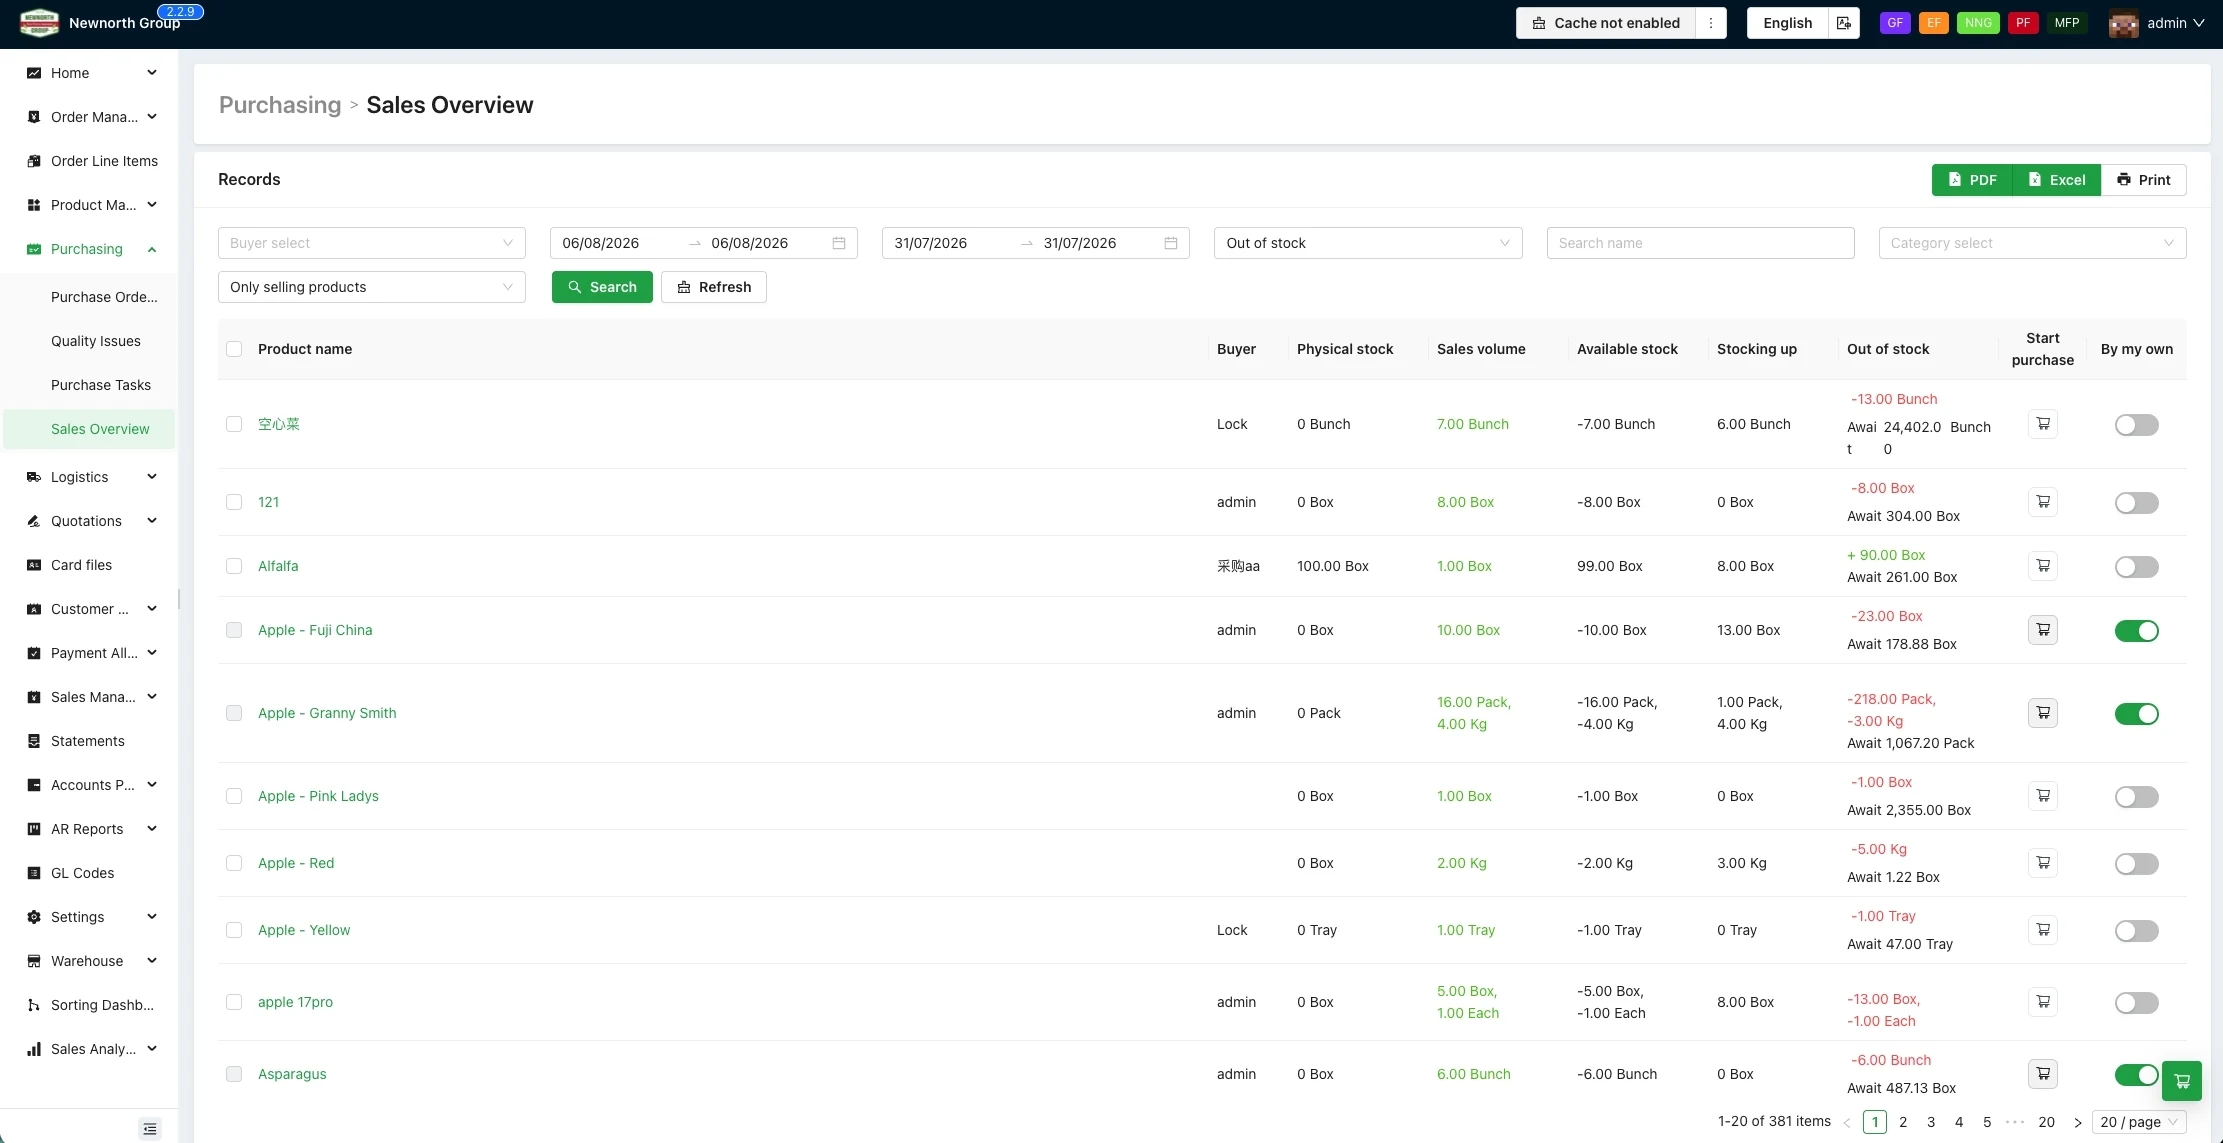Click the MFP dark badge
Viewport: 2223px width, 1143px height.
pyautogui.click(x=2067, y=23)
